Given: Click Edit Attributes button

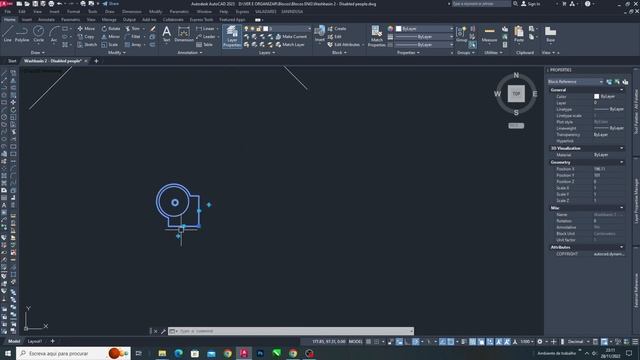Looking at the screenshot, I should 344,44.
